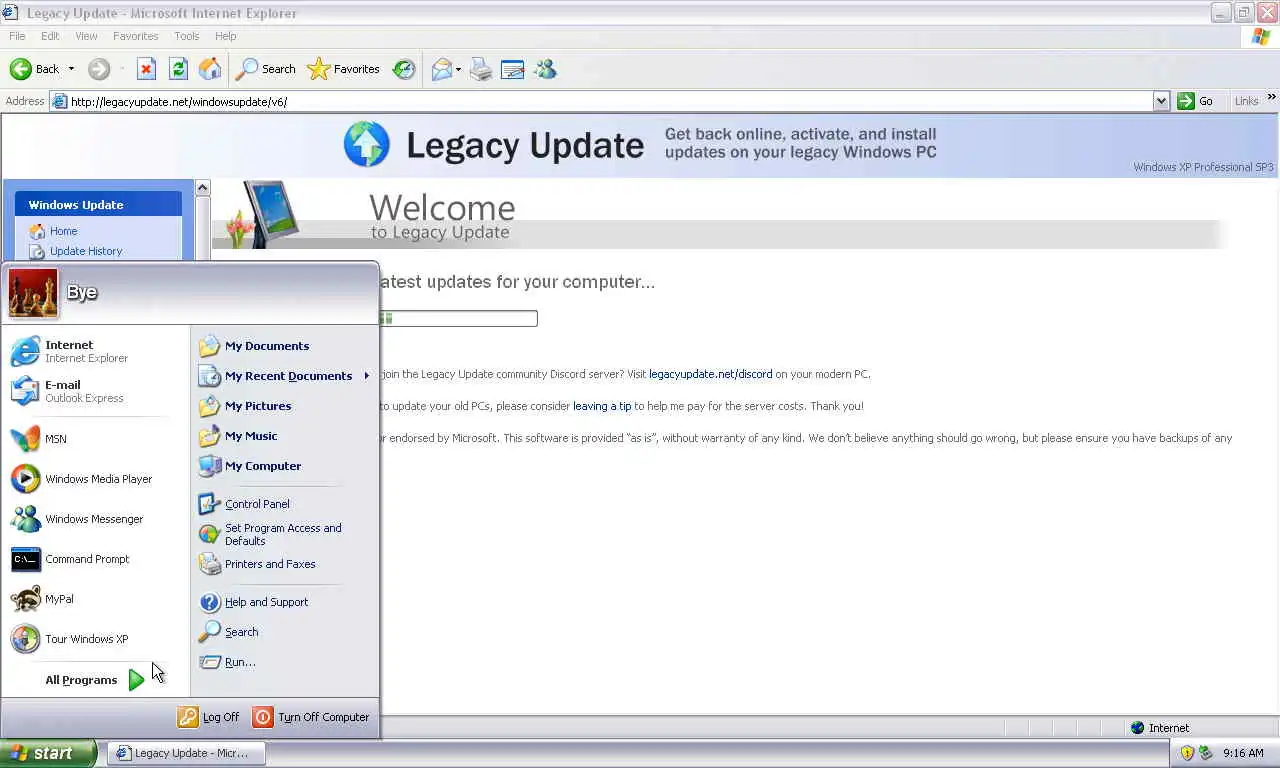This screenshot has width=1280, height=768.
Task: Click the IE Back arrow button
Action: [x=34, y=69]
